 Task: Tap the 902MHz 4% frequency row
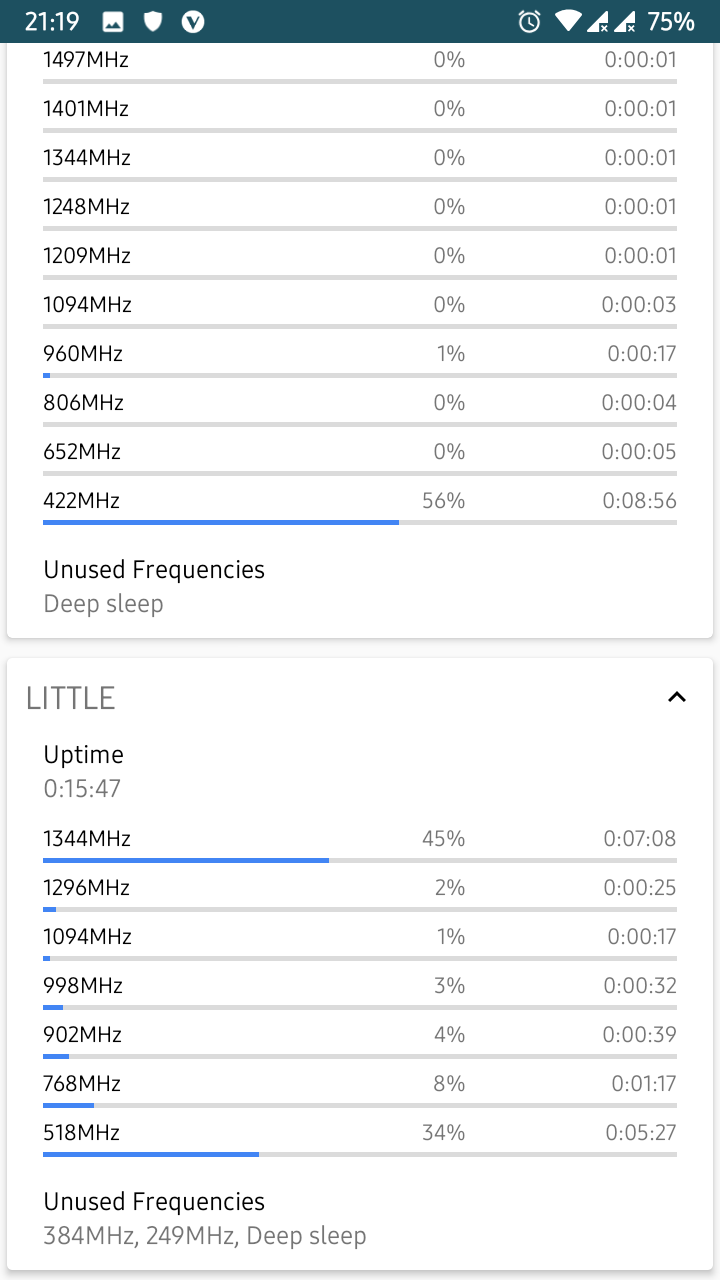click(x=360, y=1040)
